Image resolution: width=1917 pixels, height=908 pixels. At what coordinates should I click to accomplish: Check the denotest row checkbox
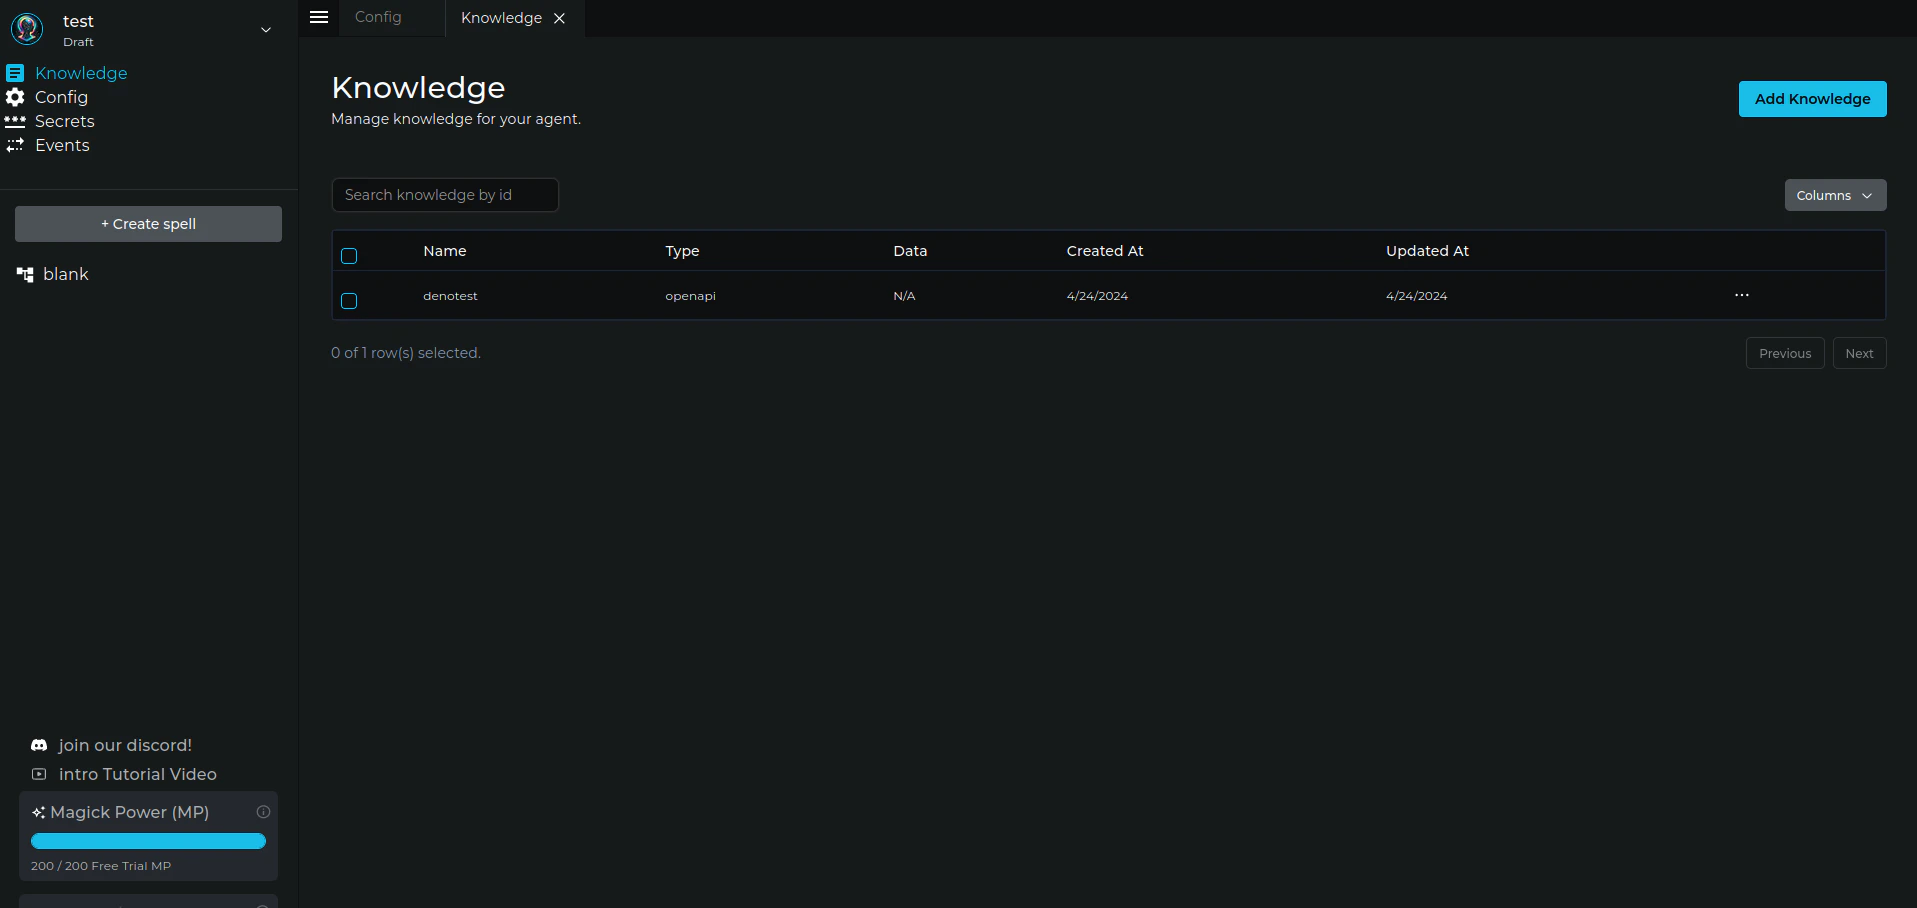pyautogui.click(x=348, y=300)
